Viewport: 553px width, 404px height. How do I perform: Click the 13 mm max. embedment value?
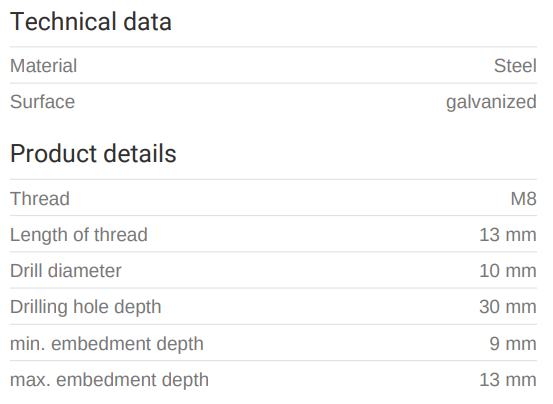(508, 380)
